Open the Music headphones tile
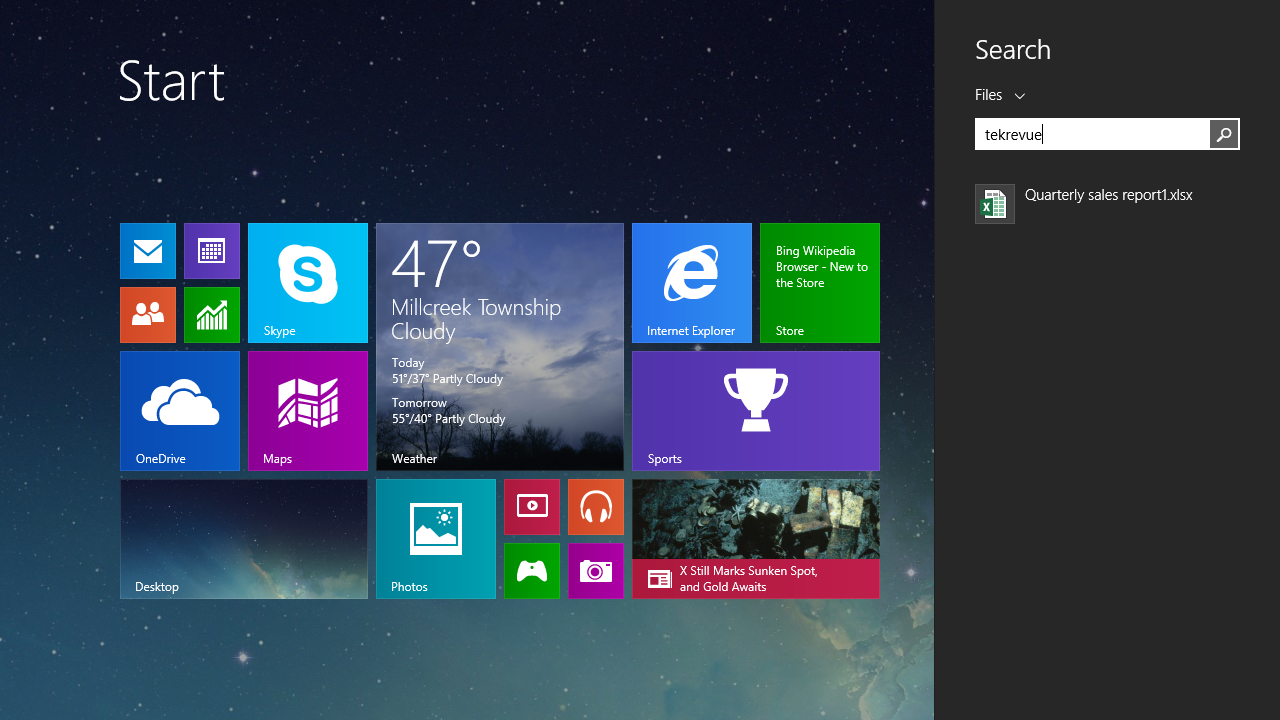This screenshot has width=1280, height=720. 596,507
